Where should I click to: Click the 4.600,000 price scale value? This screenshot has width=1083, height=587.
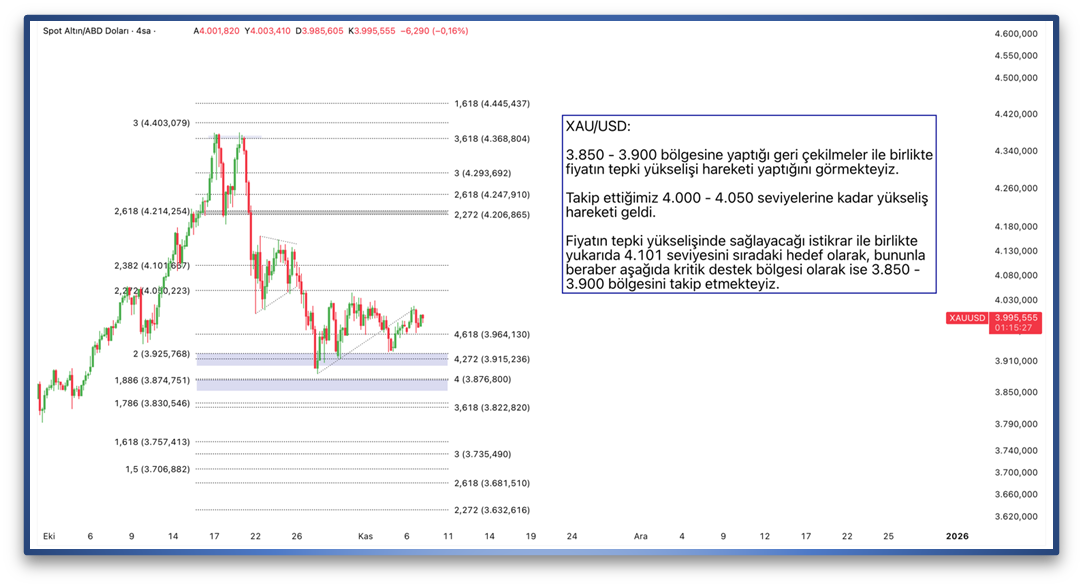coord(1016,34)
